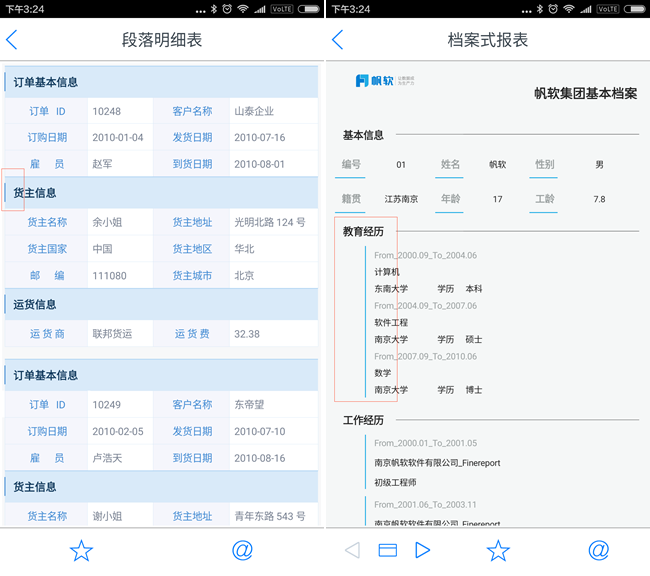
Task: Select address 青年东路 543 号
Action: (270, 516)
